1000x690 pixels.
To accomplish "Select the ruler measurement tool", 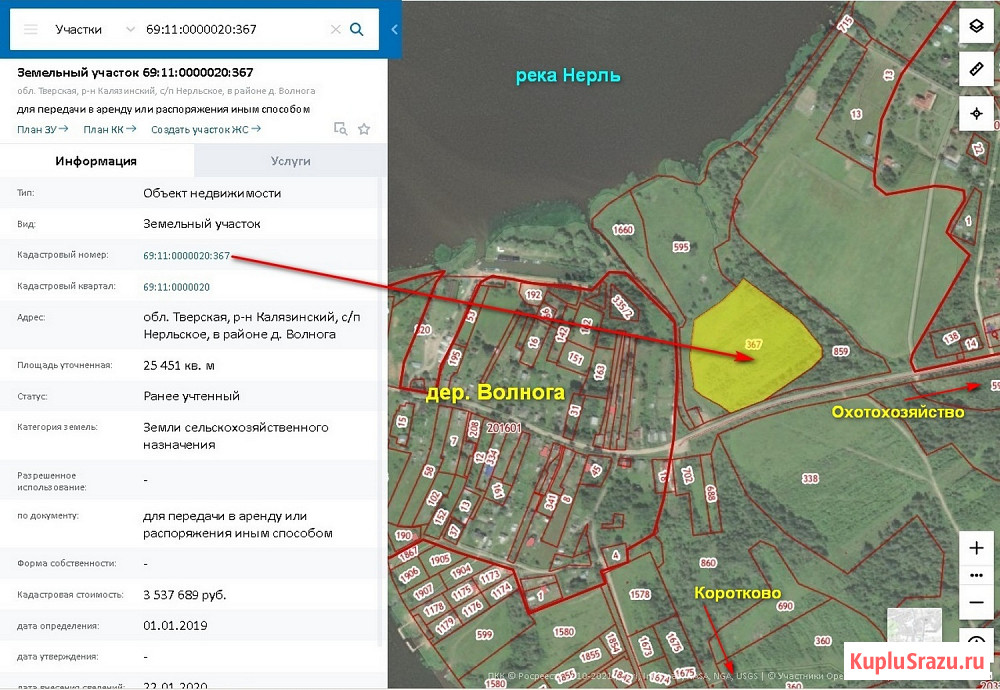I will [x=976, y=69].
